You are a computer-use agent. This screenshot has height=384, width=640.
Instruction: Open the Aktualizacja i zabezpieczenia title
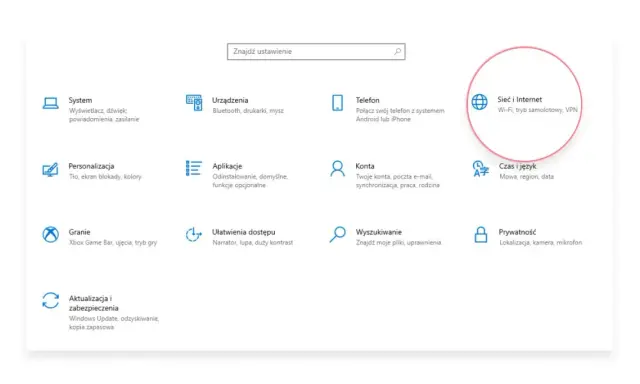coord(93,303)
